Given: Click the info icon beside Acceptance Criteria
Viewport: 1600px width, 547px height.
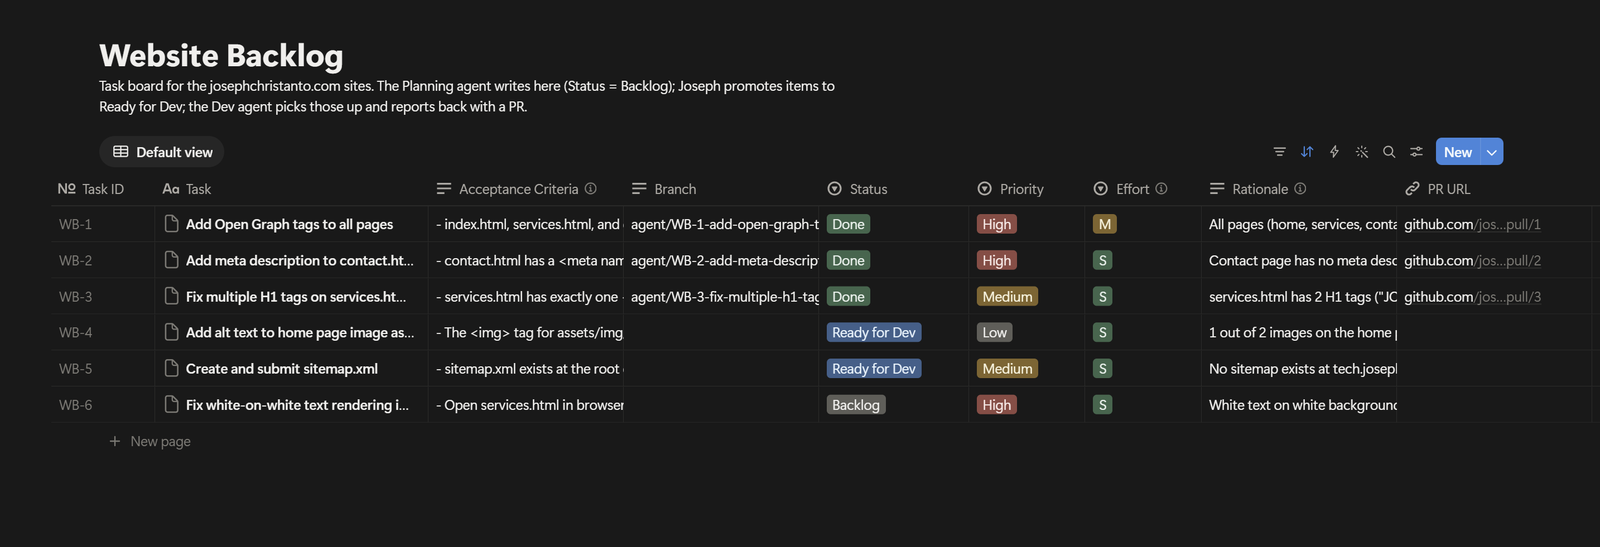Looking at the screenshot, I should (x=591, y=188).
